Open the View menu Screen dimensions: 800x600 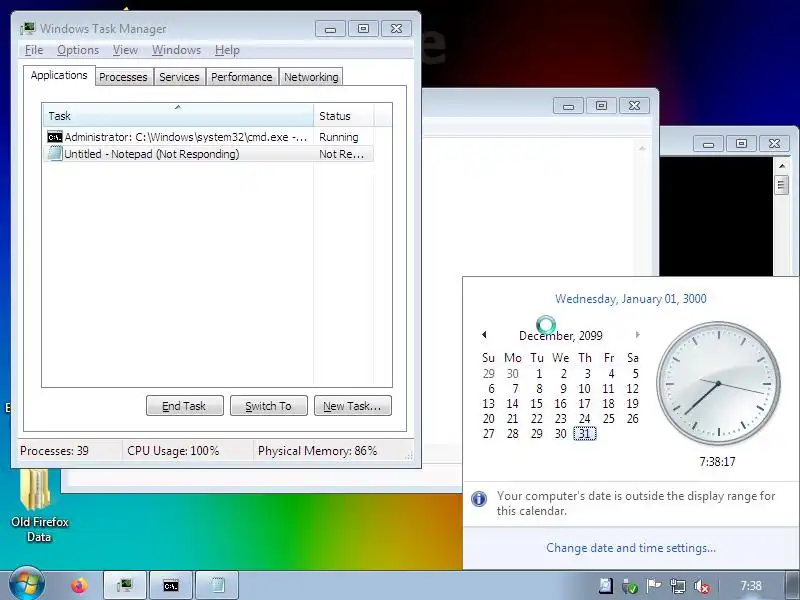tap(125, 50)
